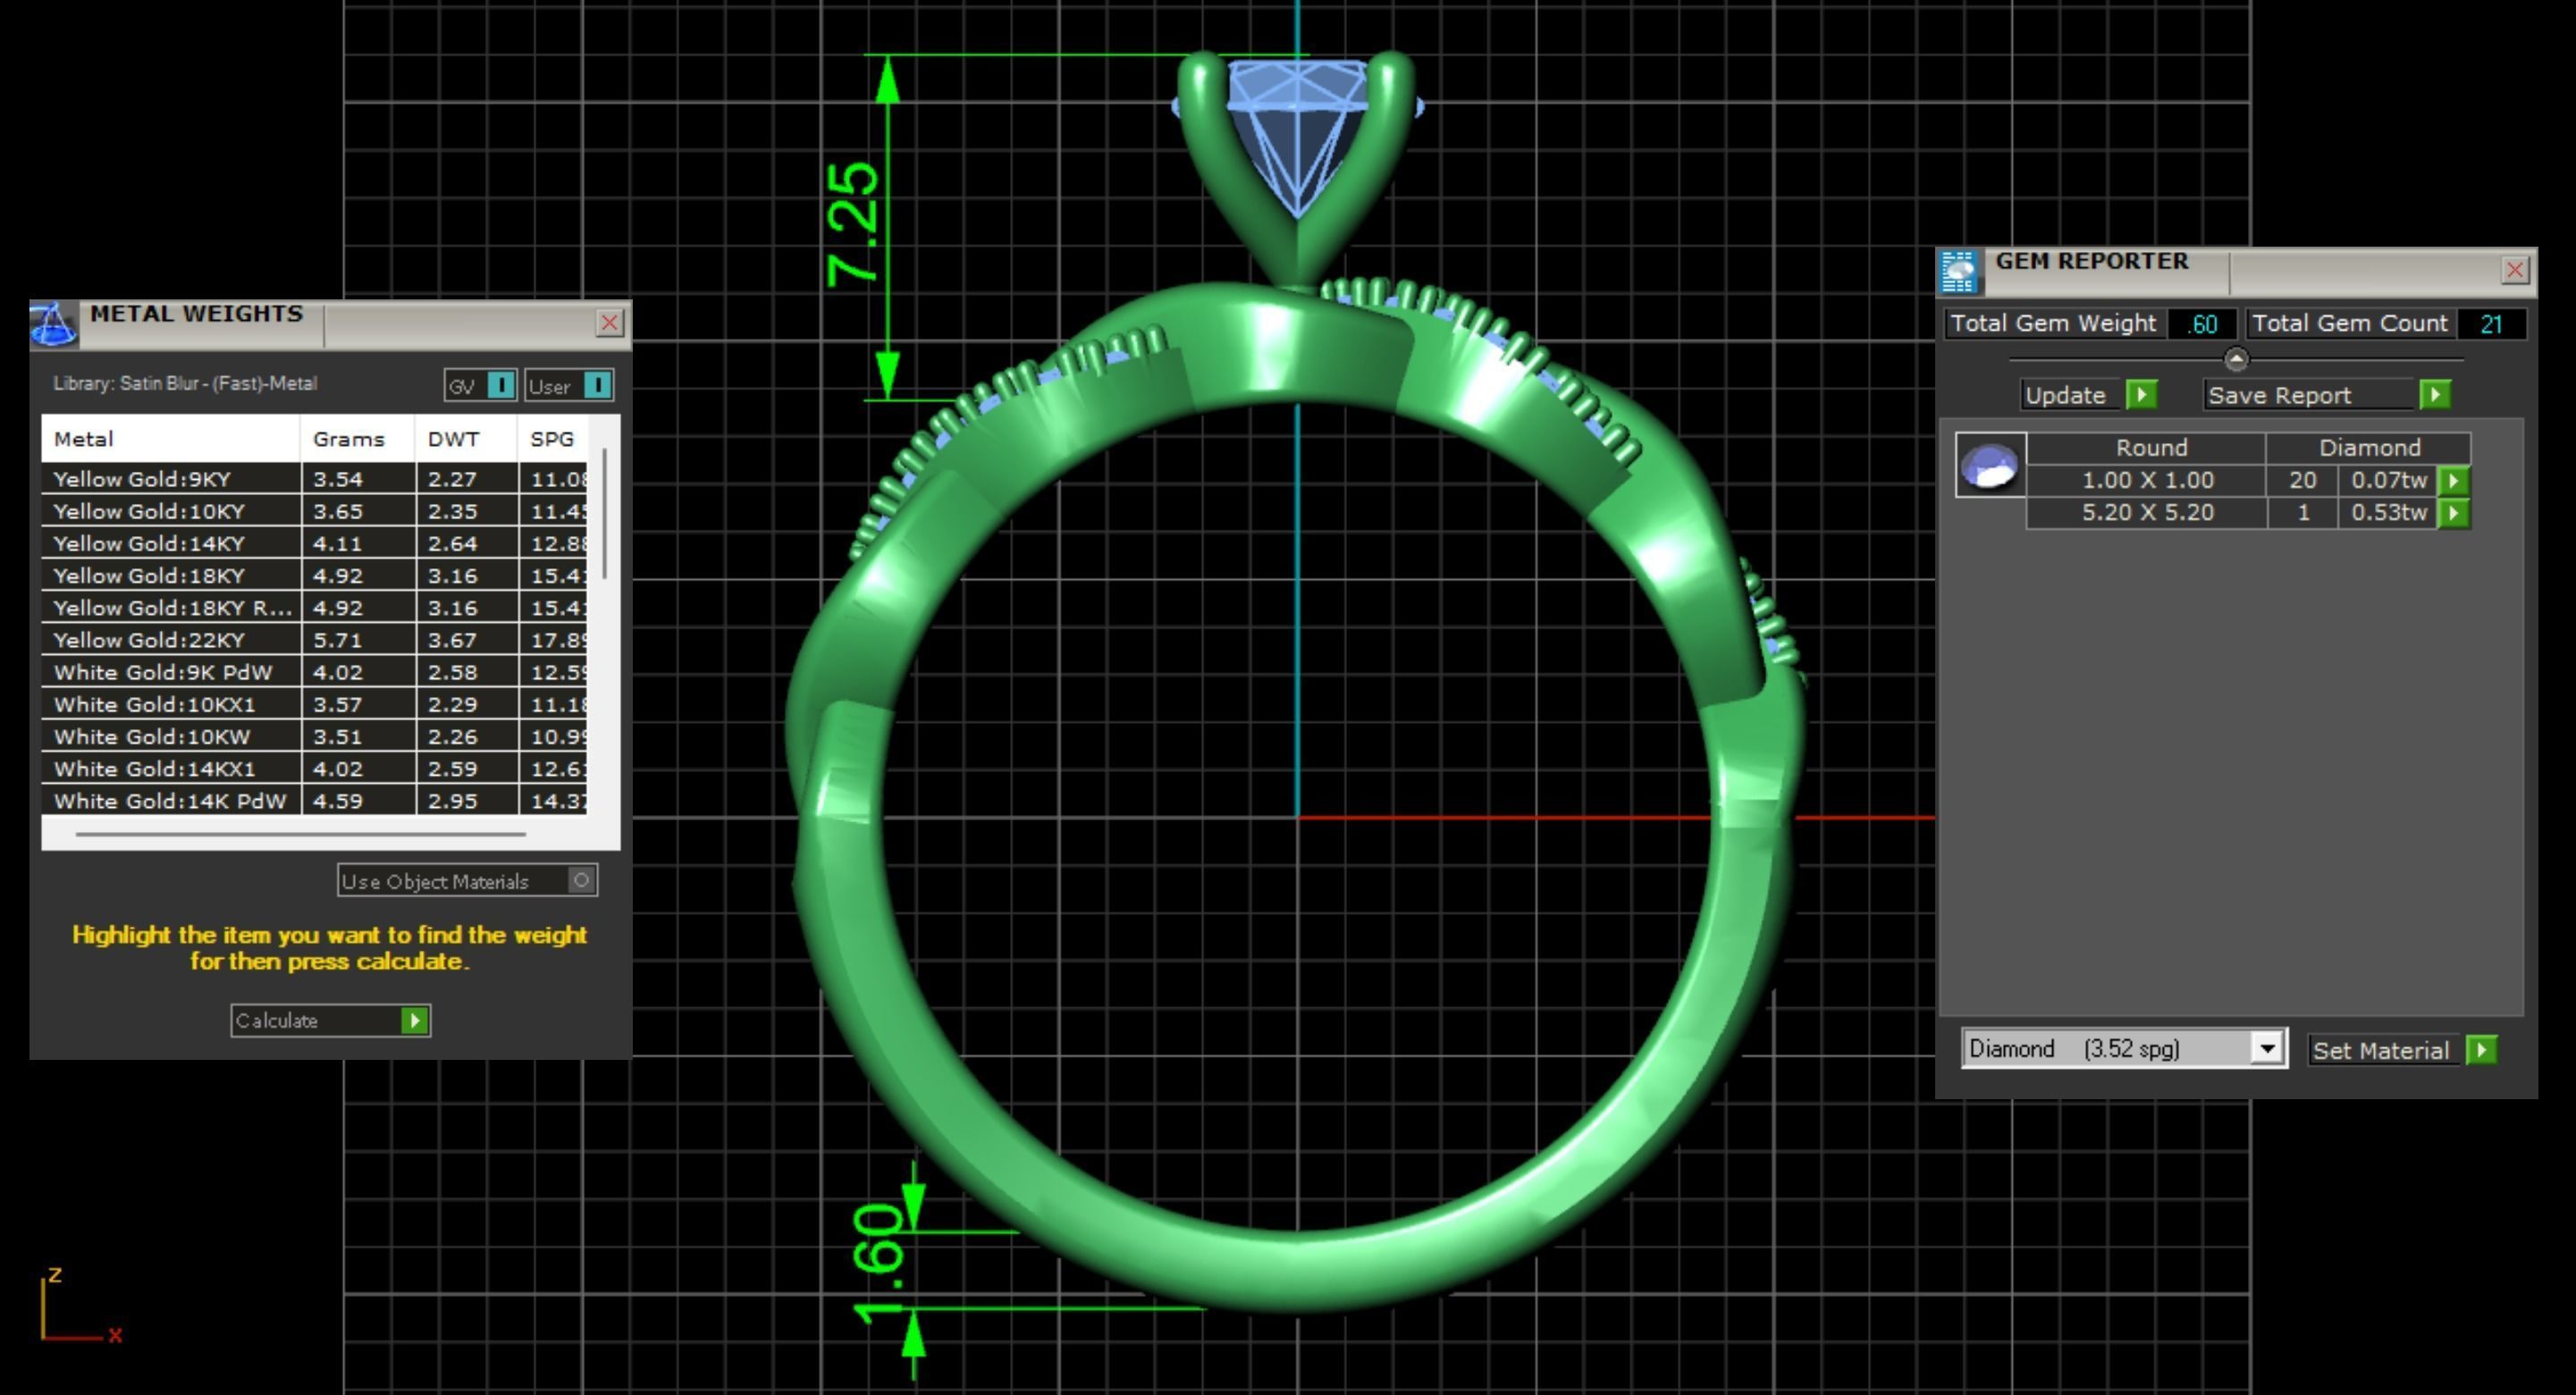
Task: Click the Gem Reporter panel icon
Action: pos(1958,272)
